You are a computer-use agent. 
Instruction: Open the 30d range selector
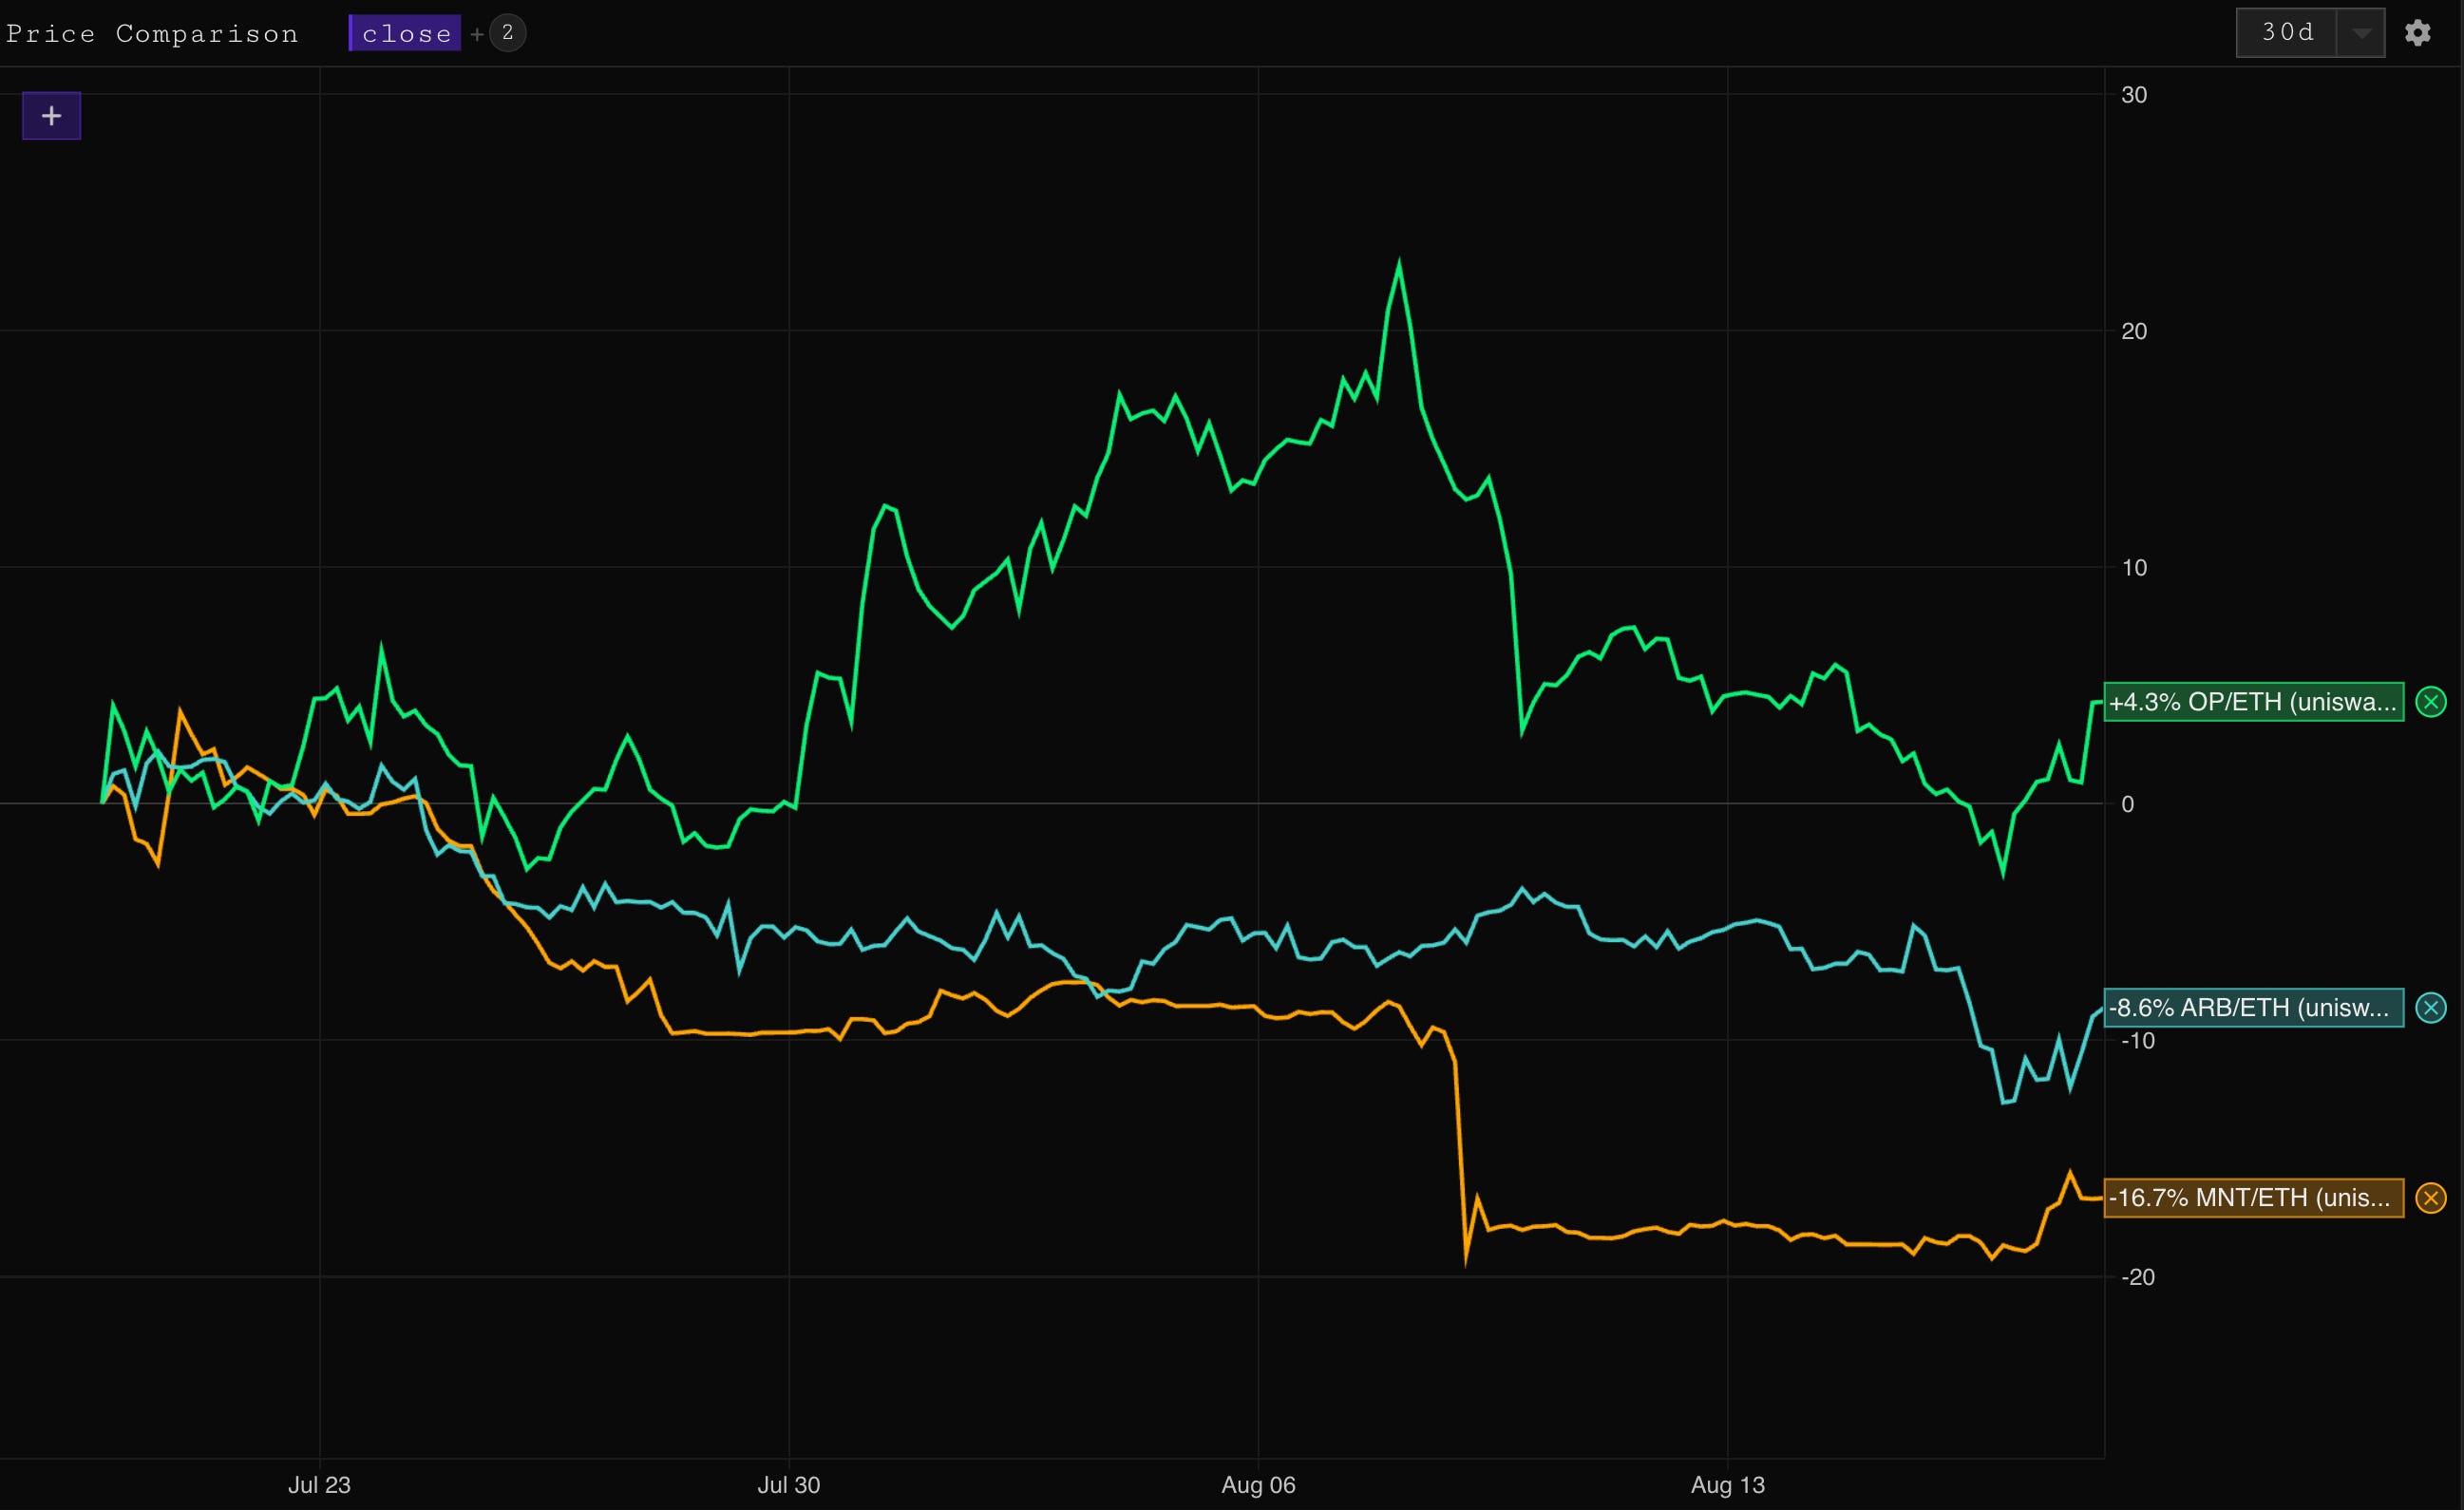(x=2287, y=33)
